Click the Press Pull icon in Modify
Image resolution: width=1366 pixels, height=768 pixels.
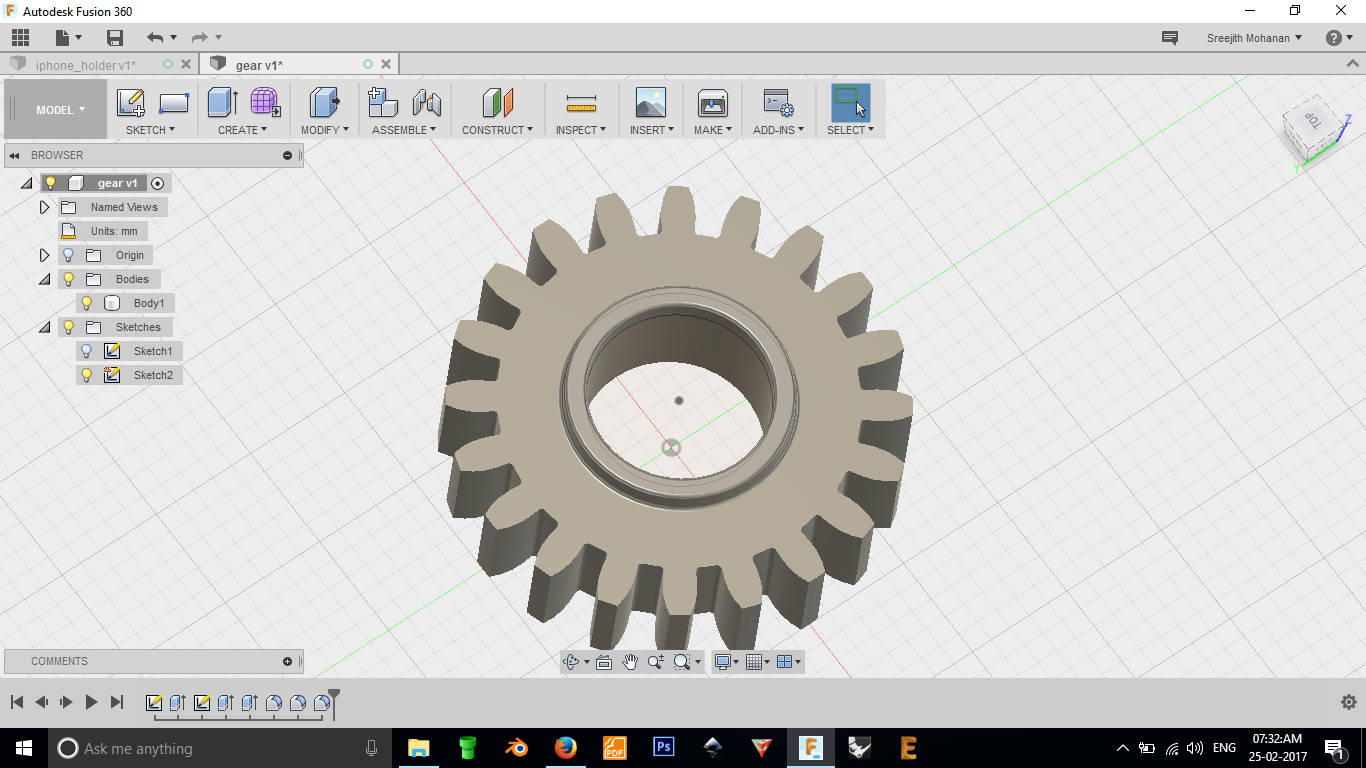coord(324,103)
